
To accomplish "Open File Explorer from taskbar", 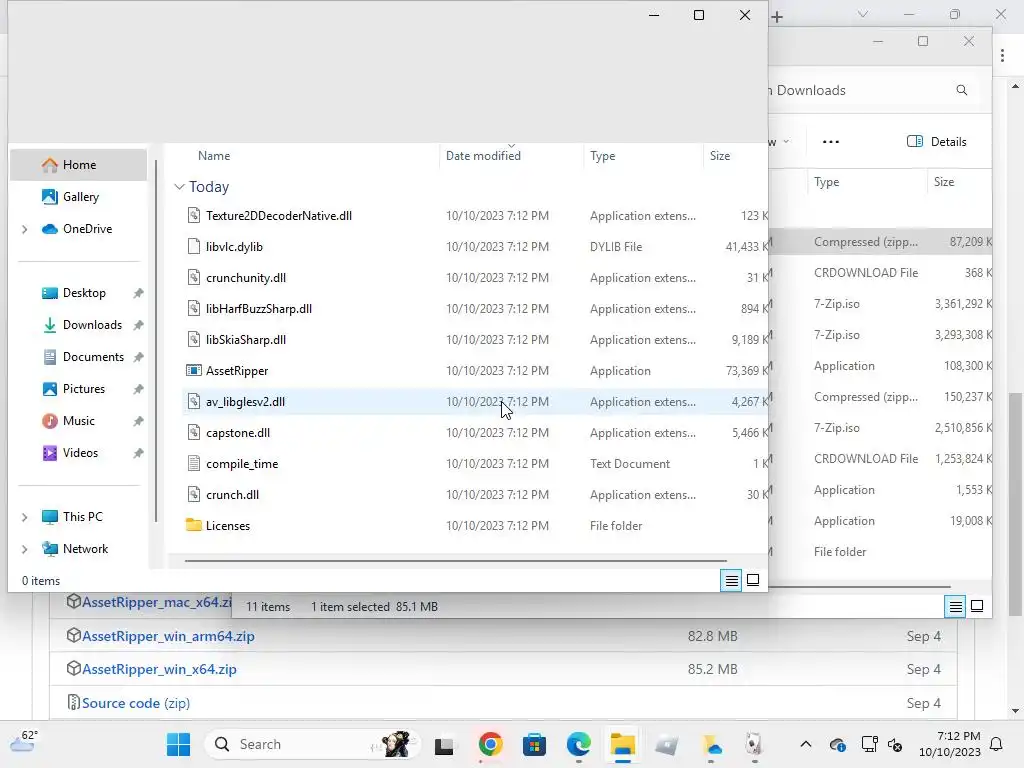I will pos(622,744).
